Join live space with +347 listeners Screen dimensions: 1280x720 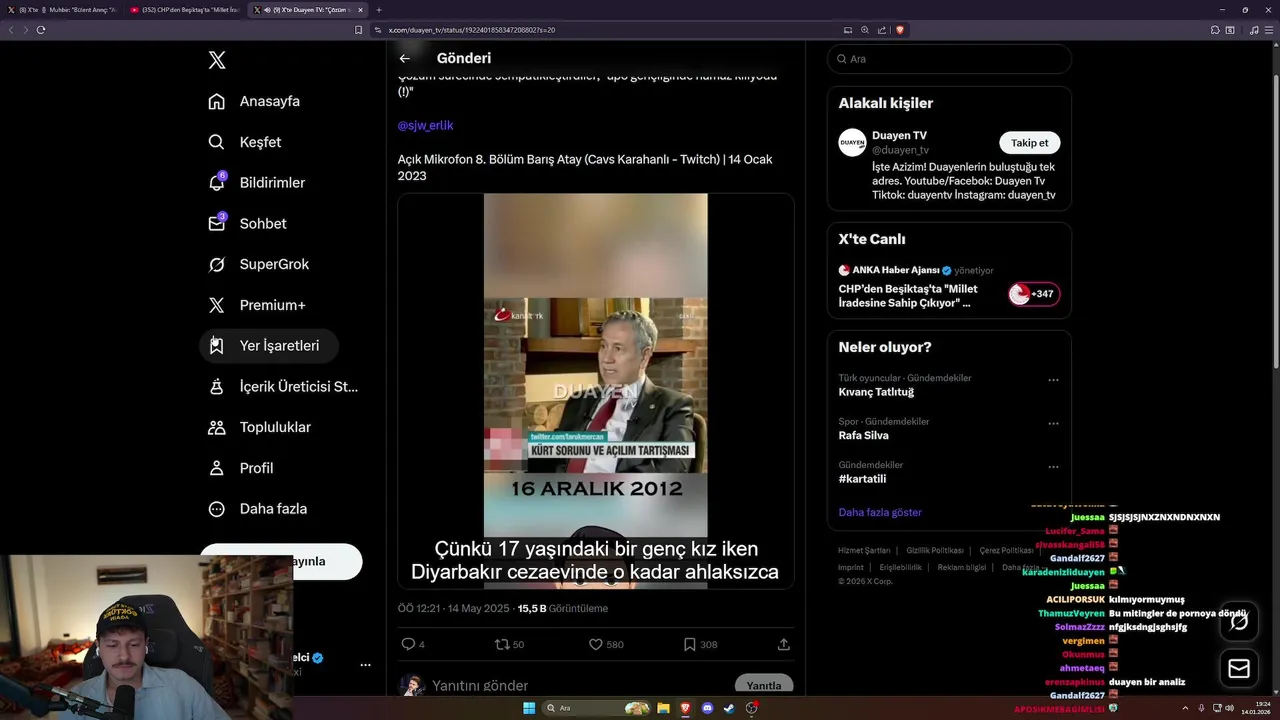click(1034, 294)
